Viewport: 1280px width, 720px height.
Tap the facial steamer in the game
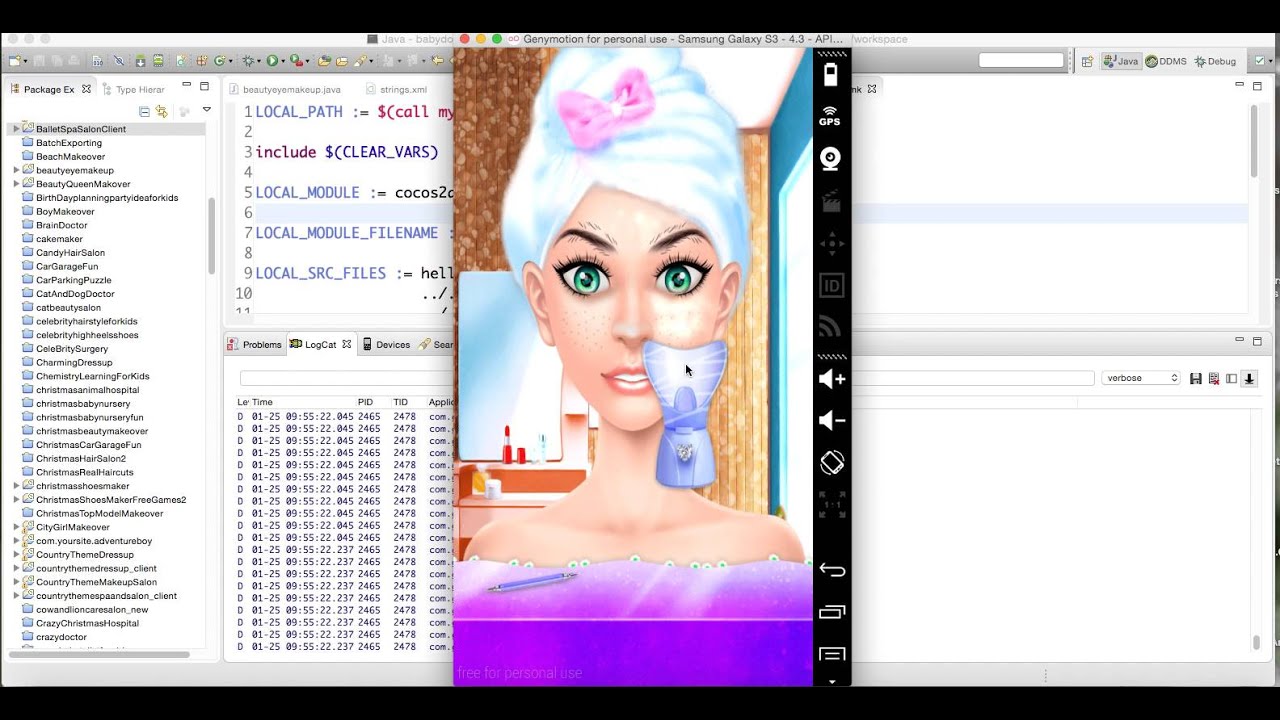686,415
